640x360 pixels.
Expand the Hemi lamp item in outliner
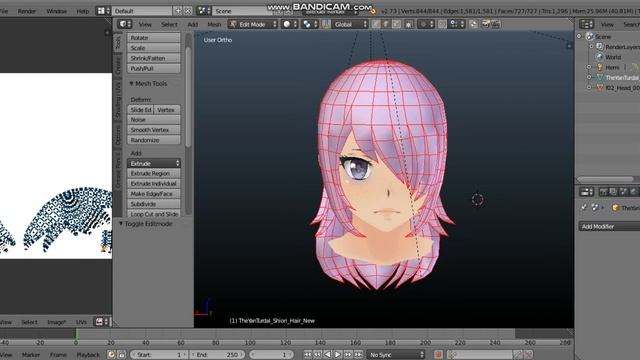[x=589, y=67]
